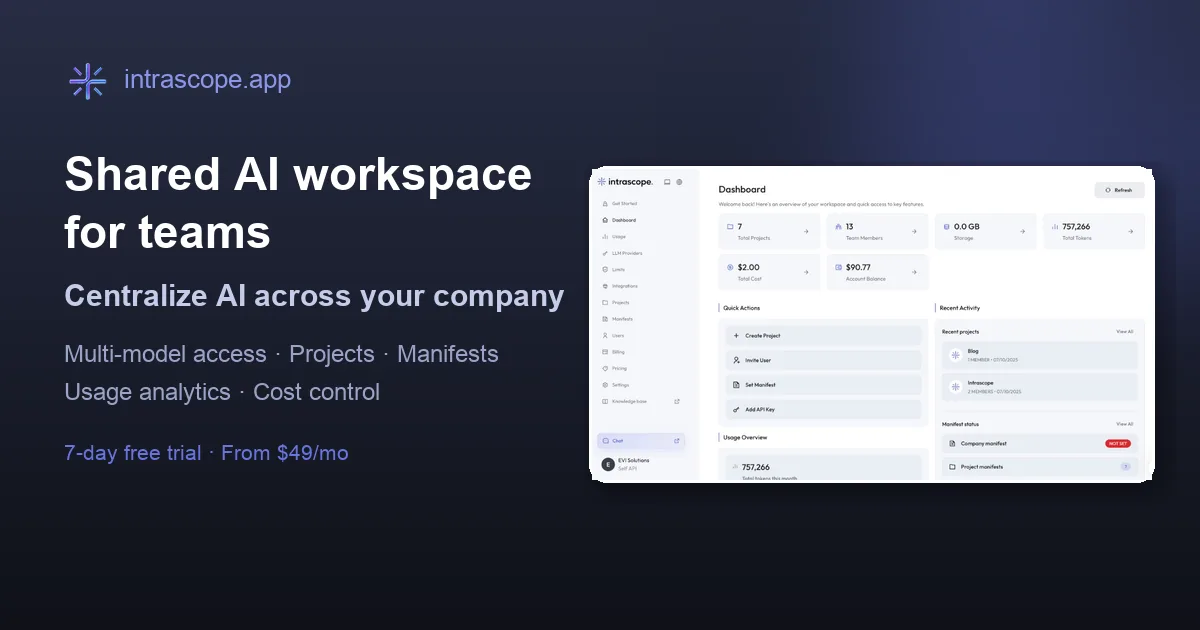Click the Set Manifest quick action

click(822, 385)
